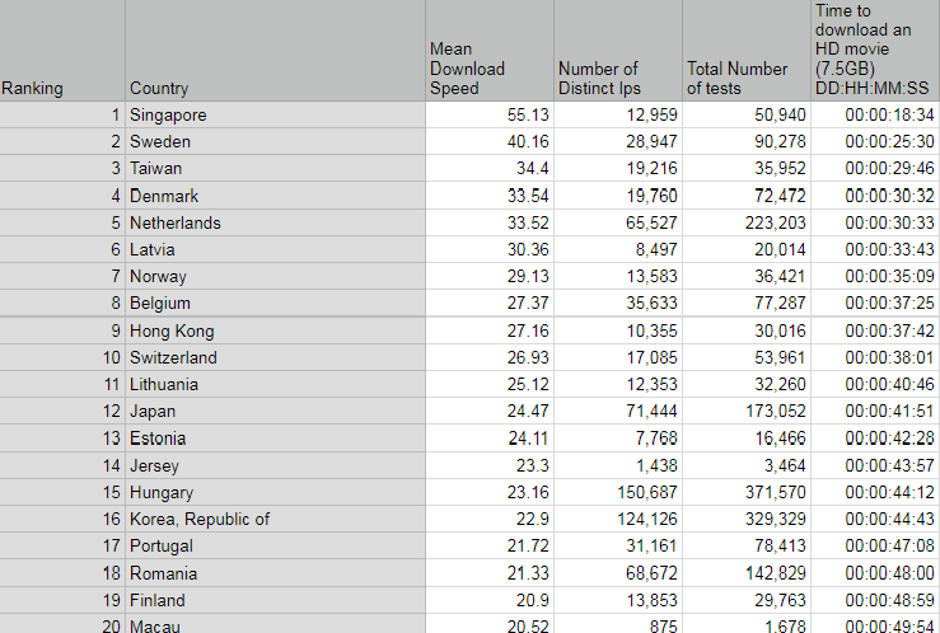
Task: Click the Total Number of tests header
Action: pyautogui.click(x=746, y=50)
